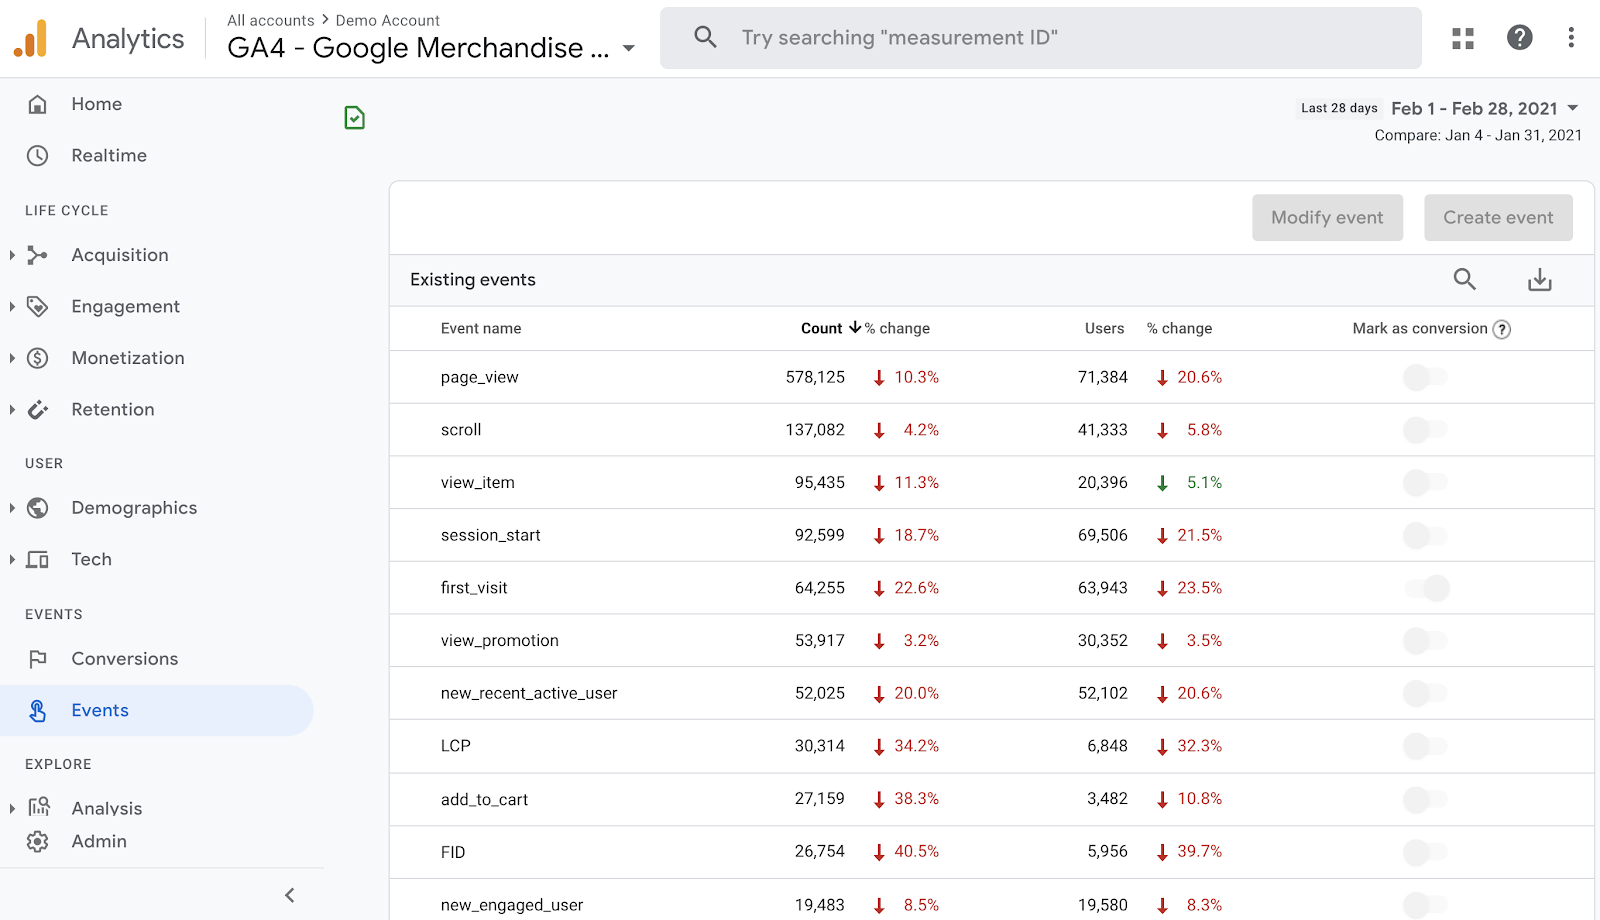Click the search icon in Existing events
1600x920 pixels.
1464,279
